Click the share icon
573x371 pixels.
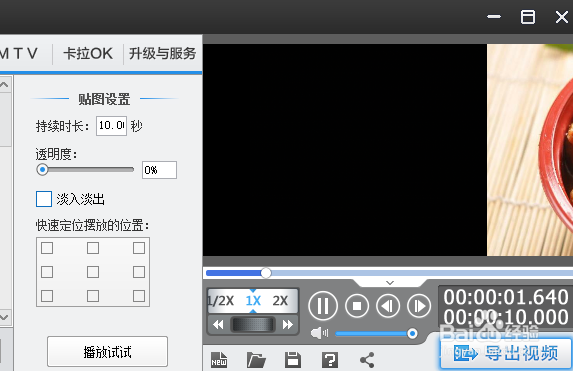pos(367,360)
